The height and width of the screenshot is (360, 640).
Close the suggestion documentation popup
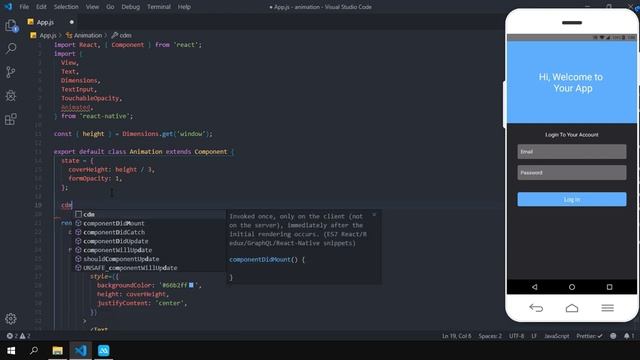tap(374, 215)
